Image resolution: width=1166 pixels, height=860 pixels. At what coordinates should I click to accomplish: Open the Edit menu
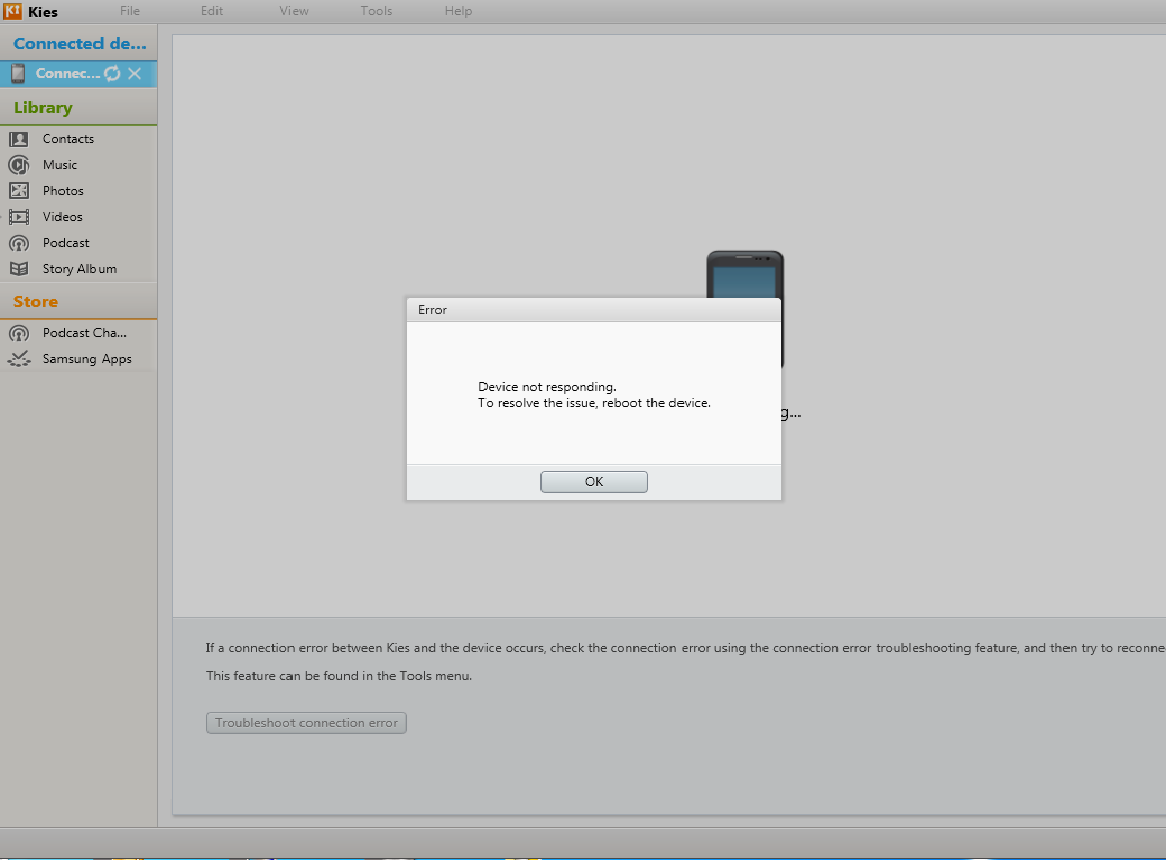click(x=212, y=12)
